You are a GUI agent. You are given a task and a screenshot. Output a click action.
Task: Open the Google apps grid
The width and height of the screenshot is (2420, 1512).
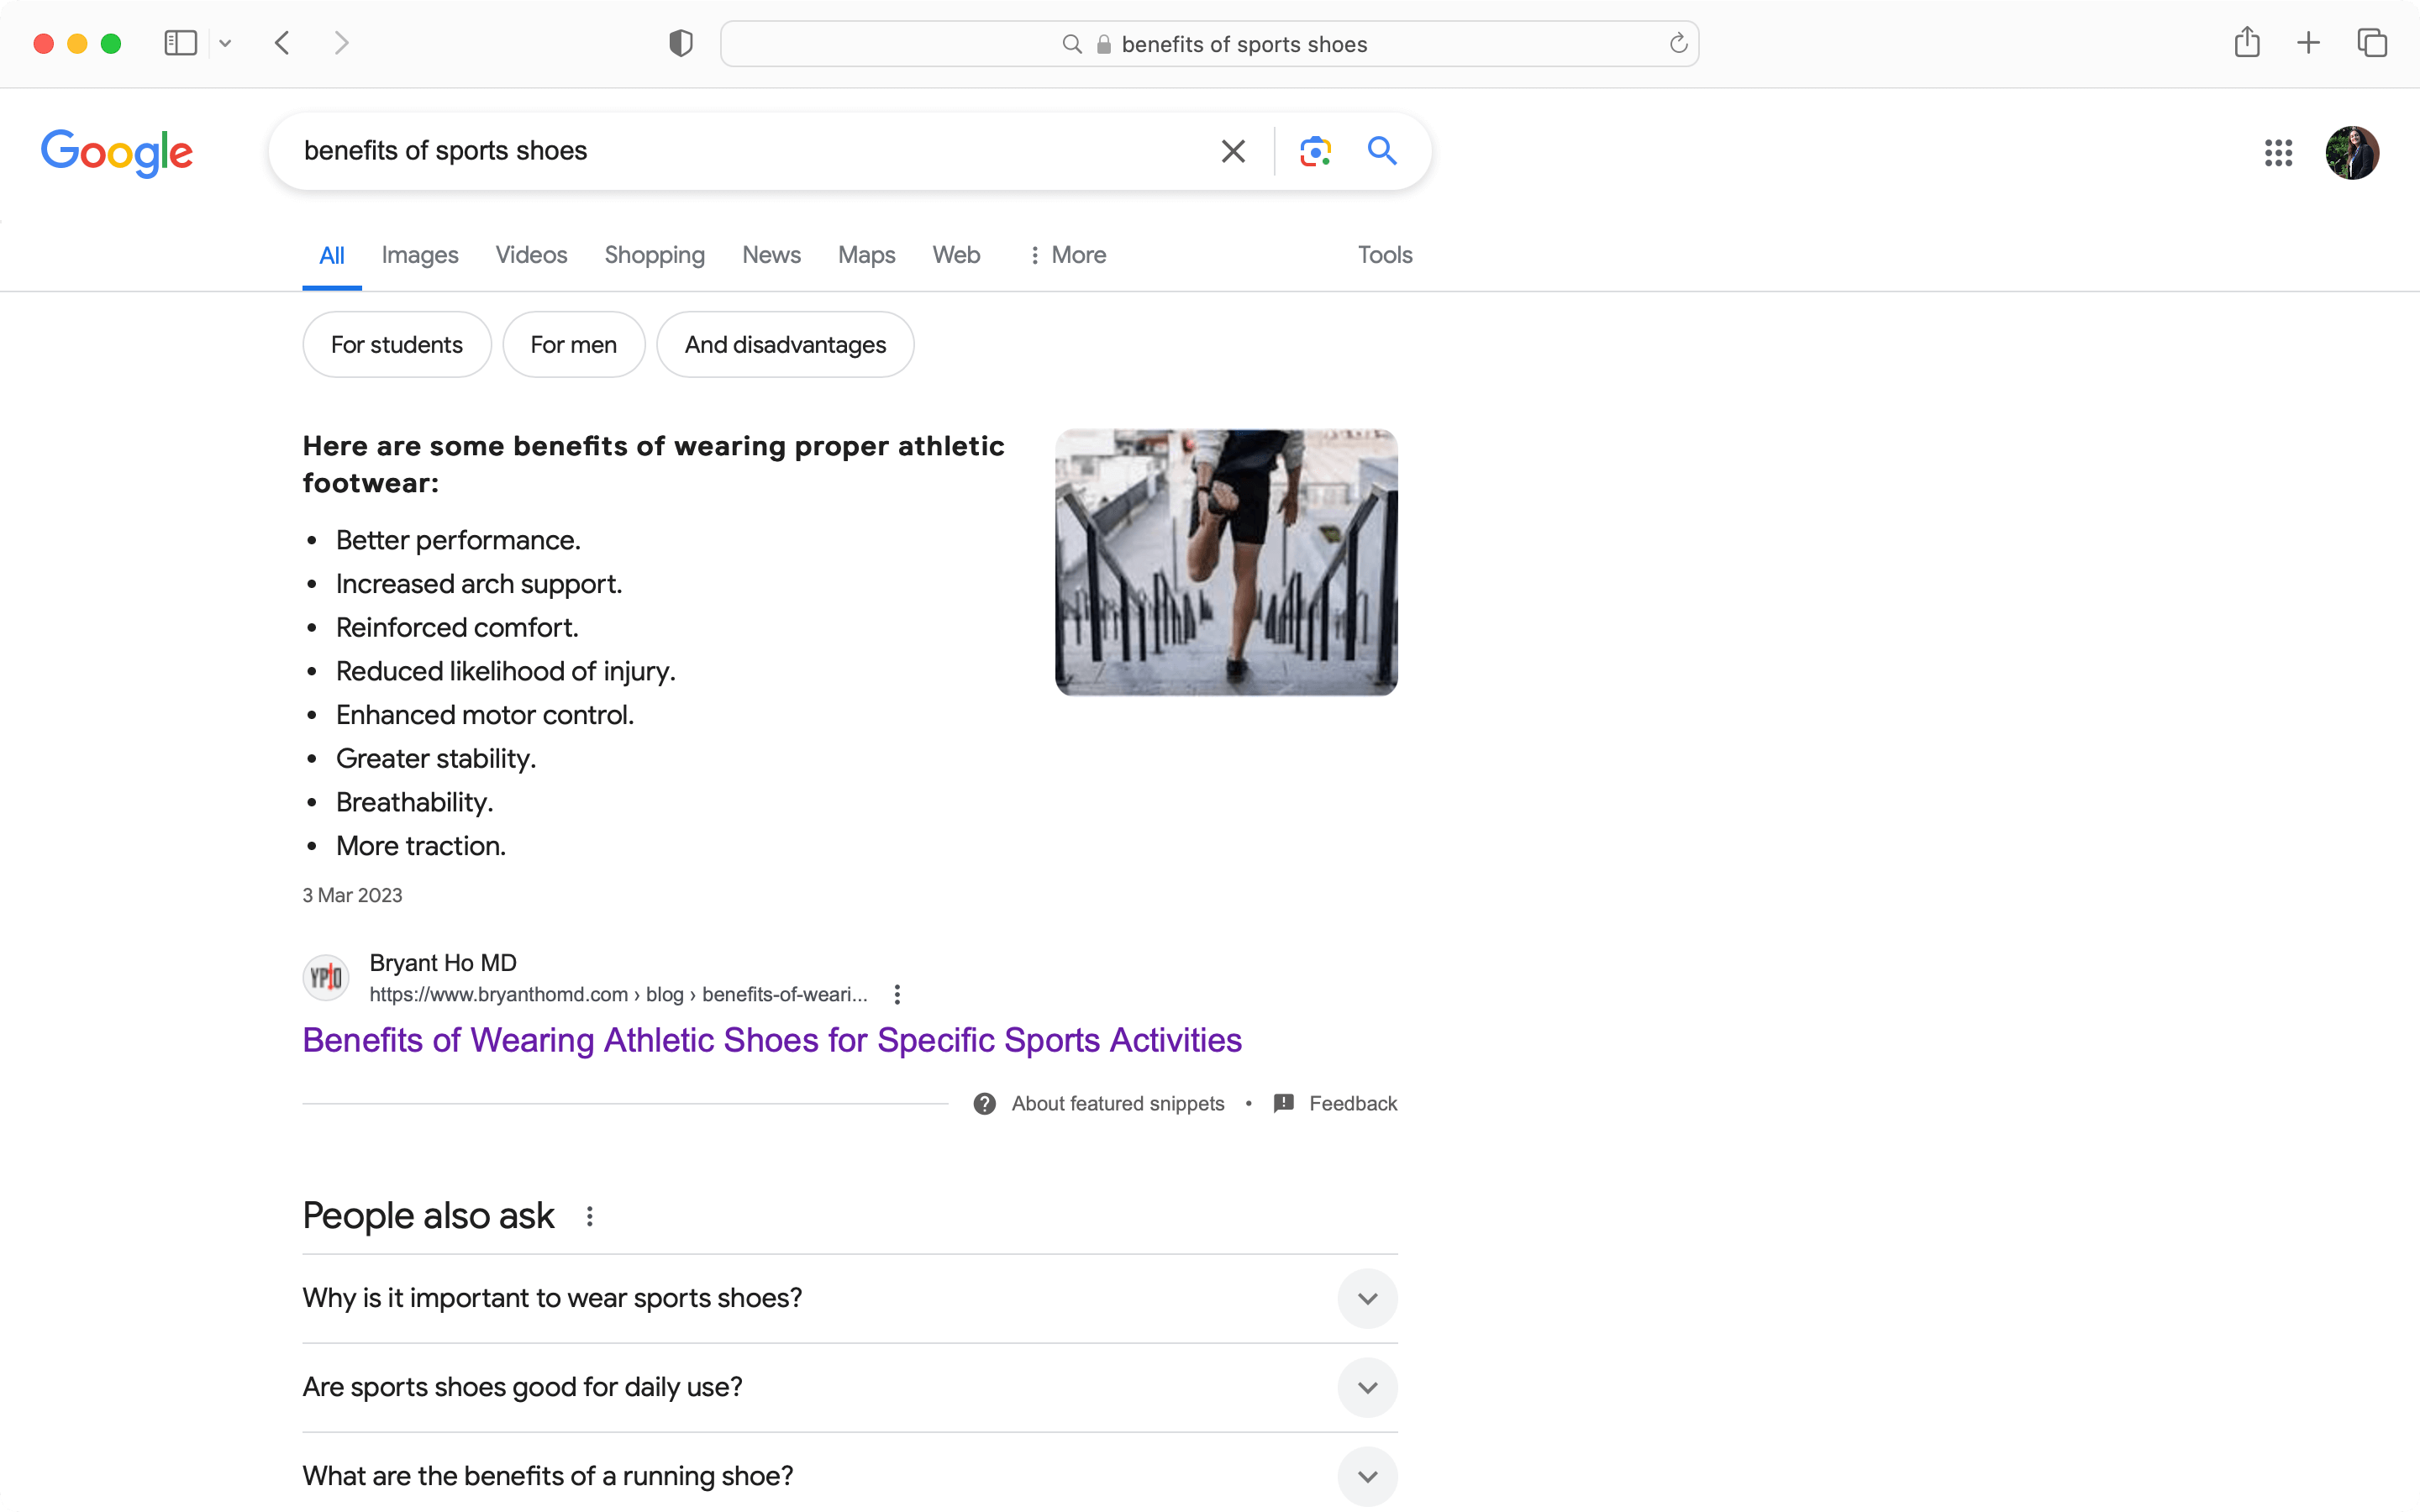click(x=2278, y=152)
